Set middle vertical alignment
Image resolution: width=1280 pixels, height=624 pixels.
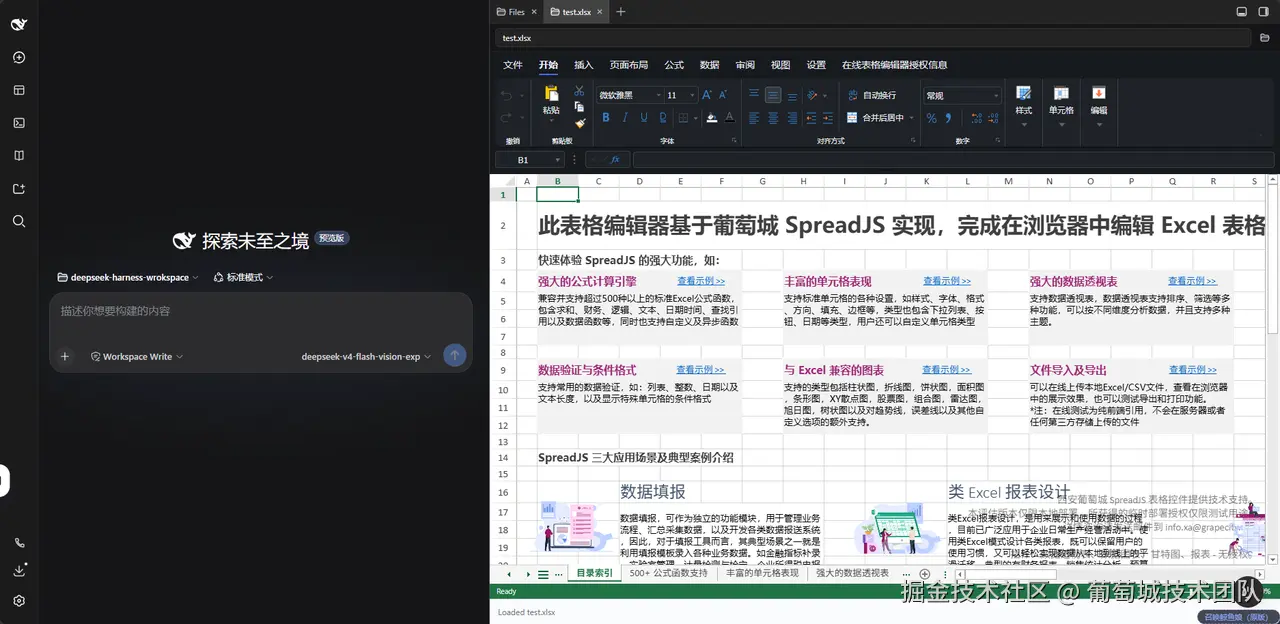pyautogui.click(x=773, y=94)
